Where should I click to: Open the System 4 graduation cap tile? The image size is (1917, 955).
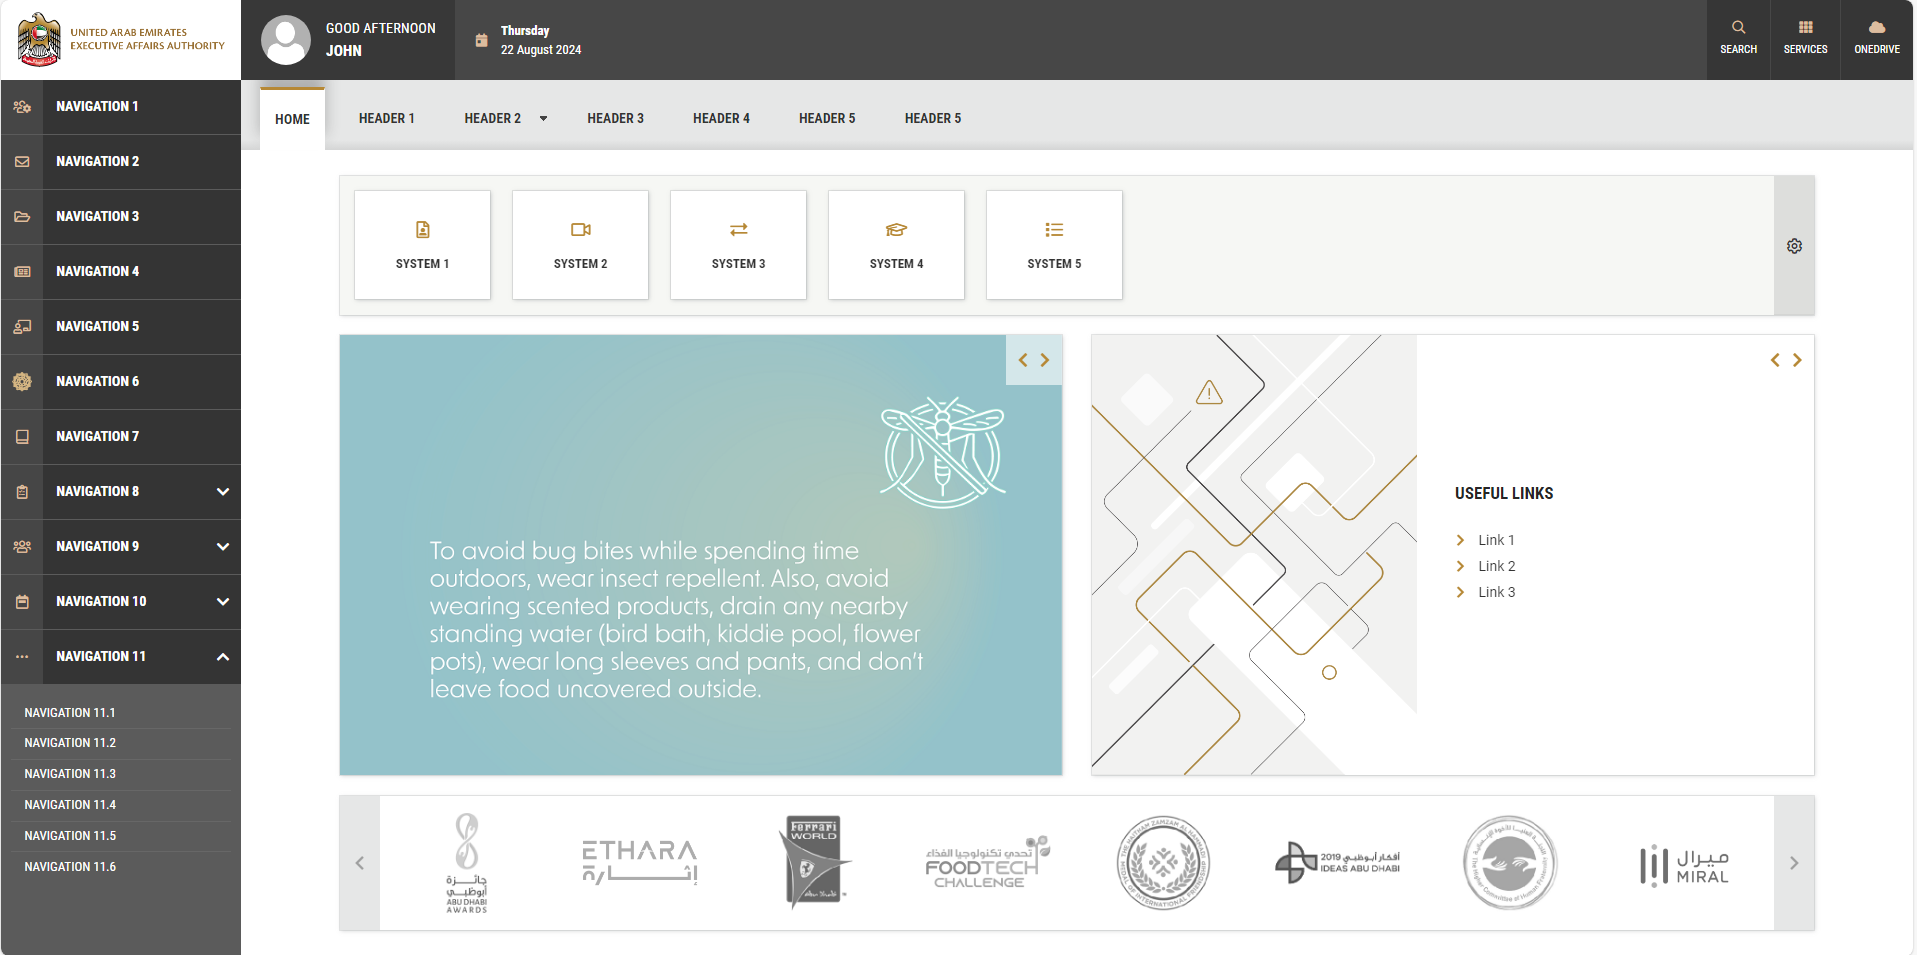[x=896, y=245]
